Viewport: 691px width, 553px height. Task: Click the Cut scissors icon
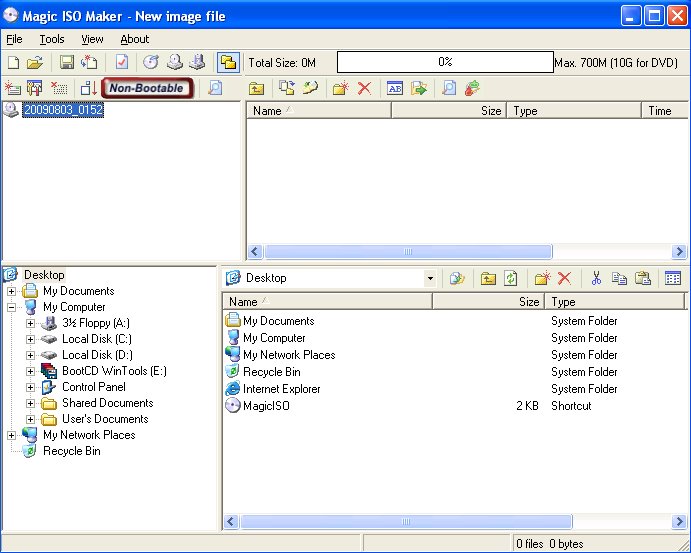pyautogui.click(x=596, y=278)
